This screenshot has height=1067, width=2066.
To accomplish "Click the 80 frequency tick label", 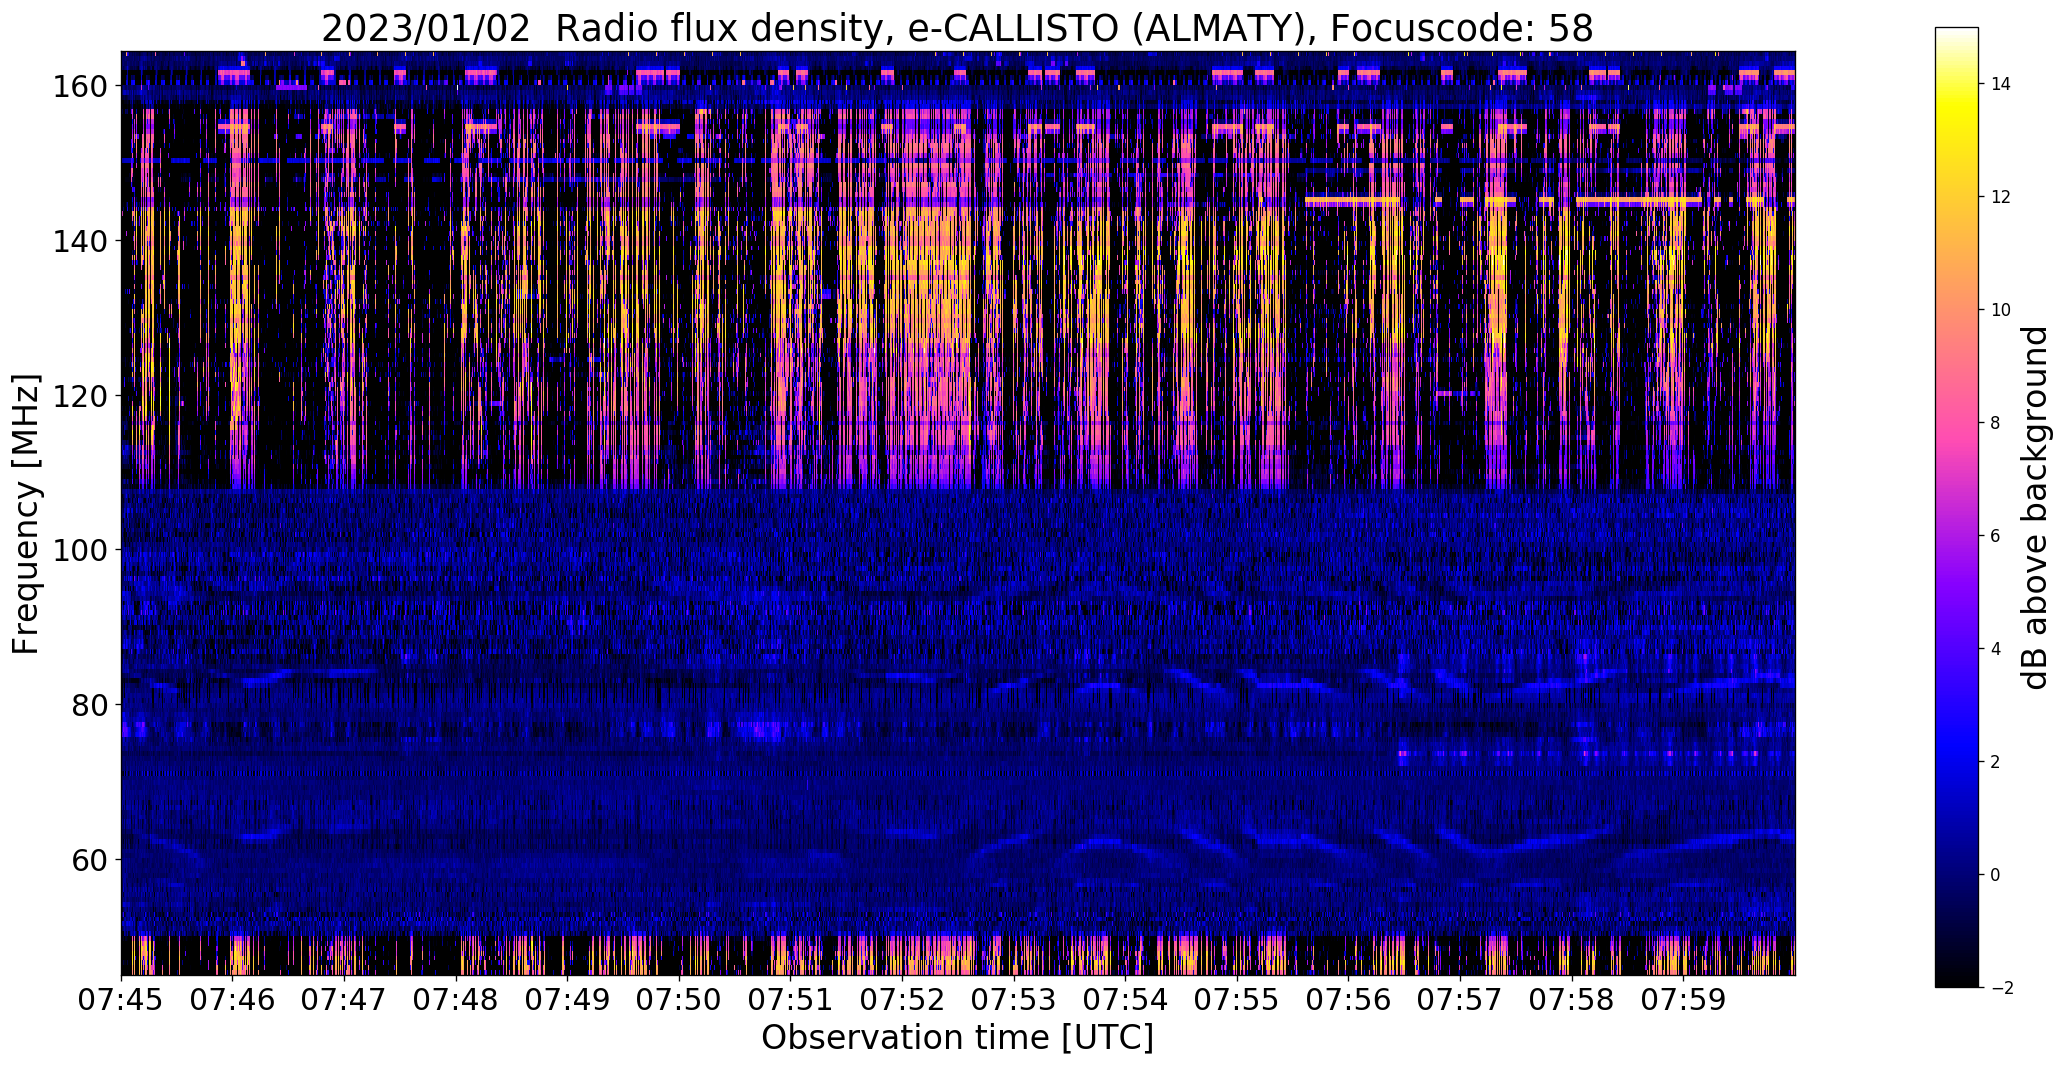I will tap(89, 705).
